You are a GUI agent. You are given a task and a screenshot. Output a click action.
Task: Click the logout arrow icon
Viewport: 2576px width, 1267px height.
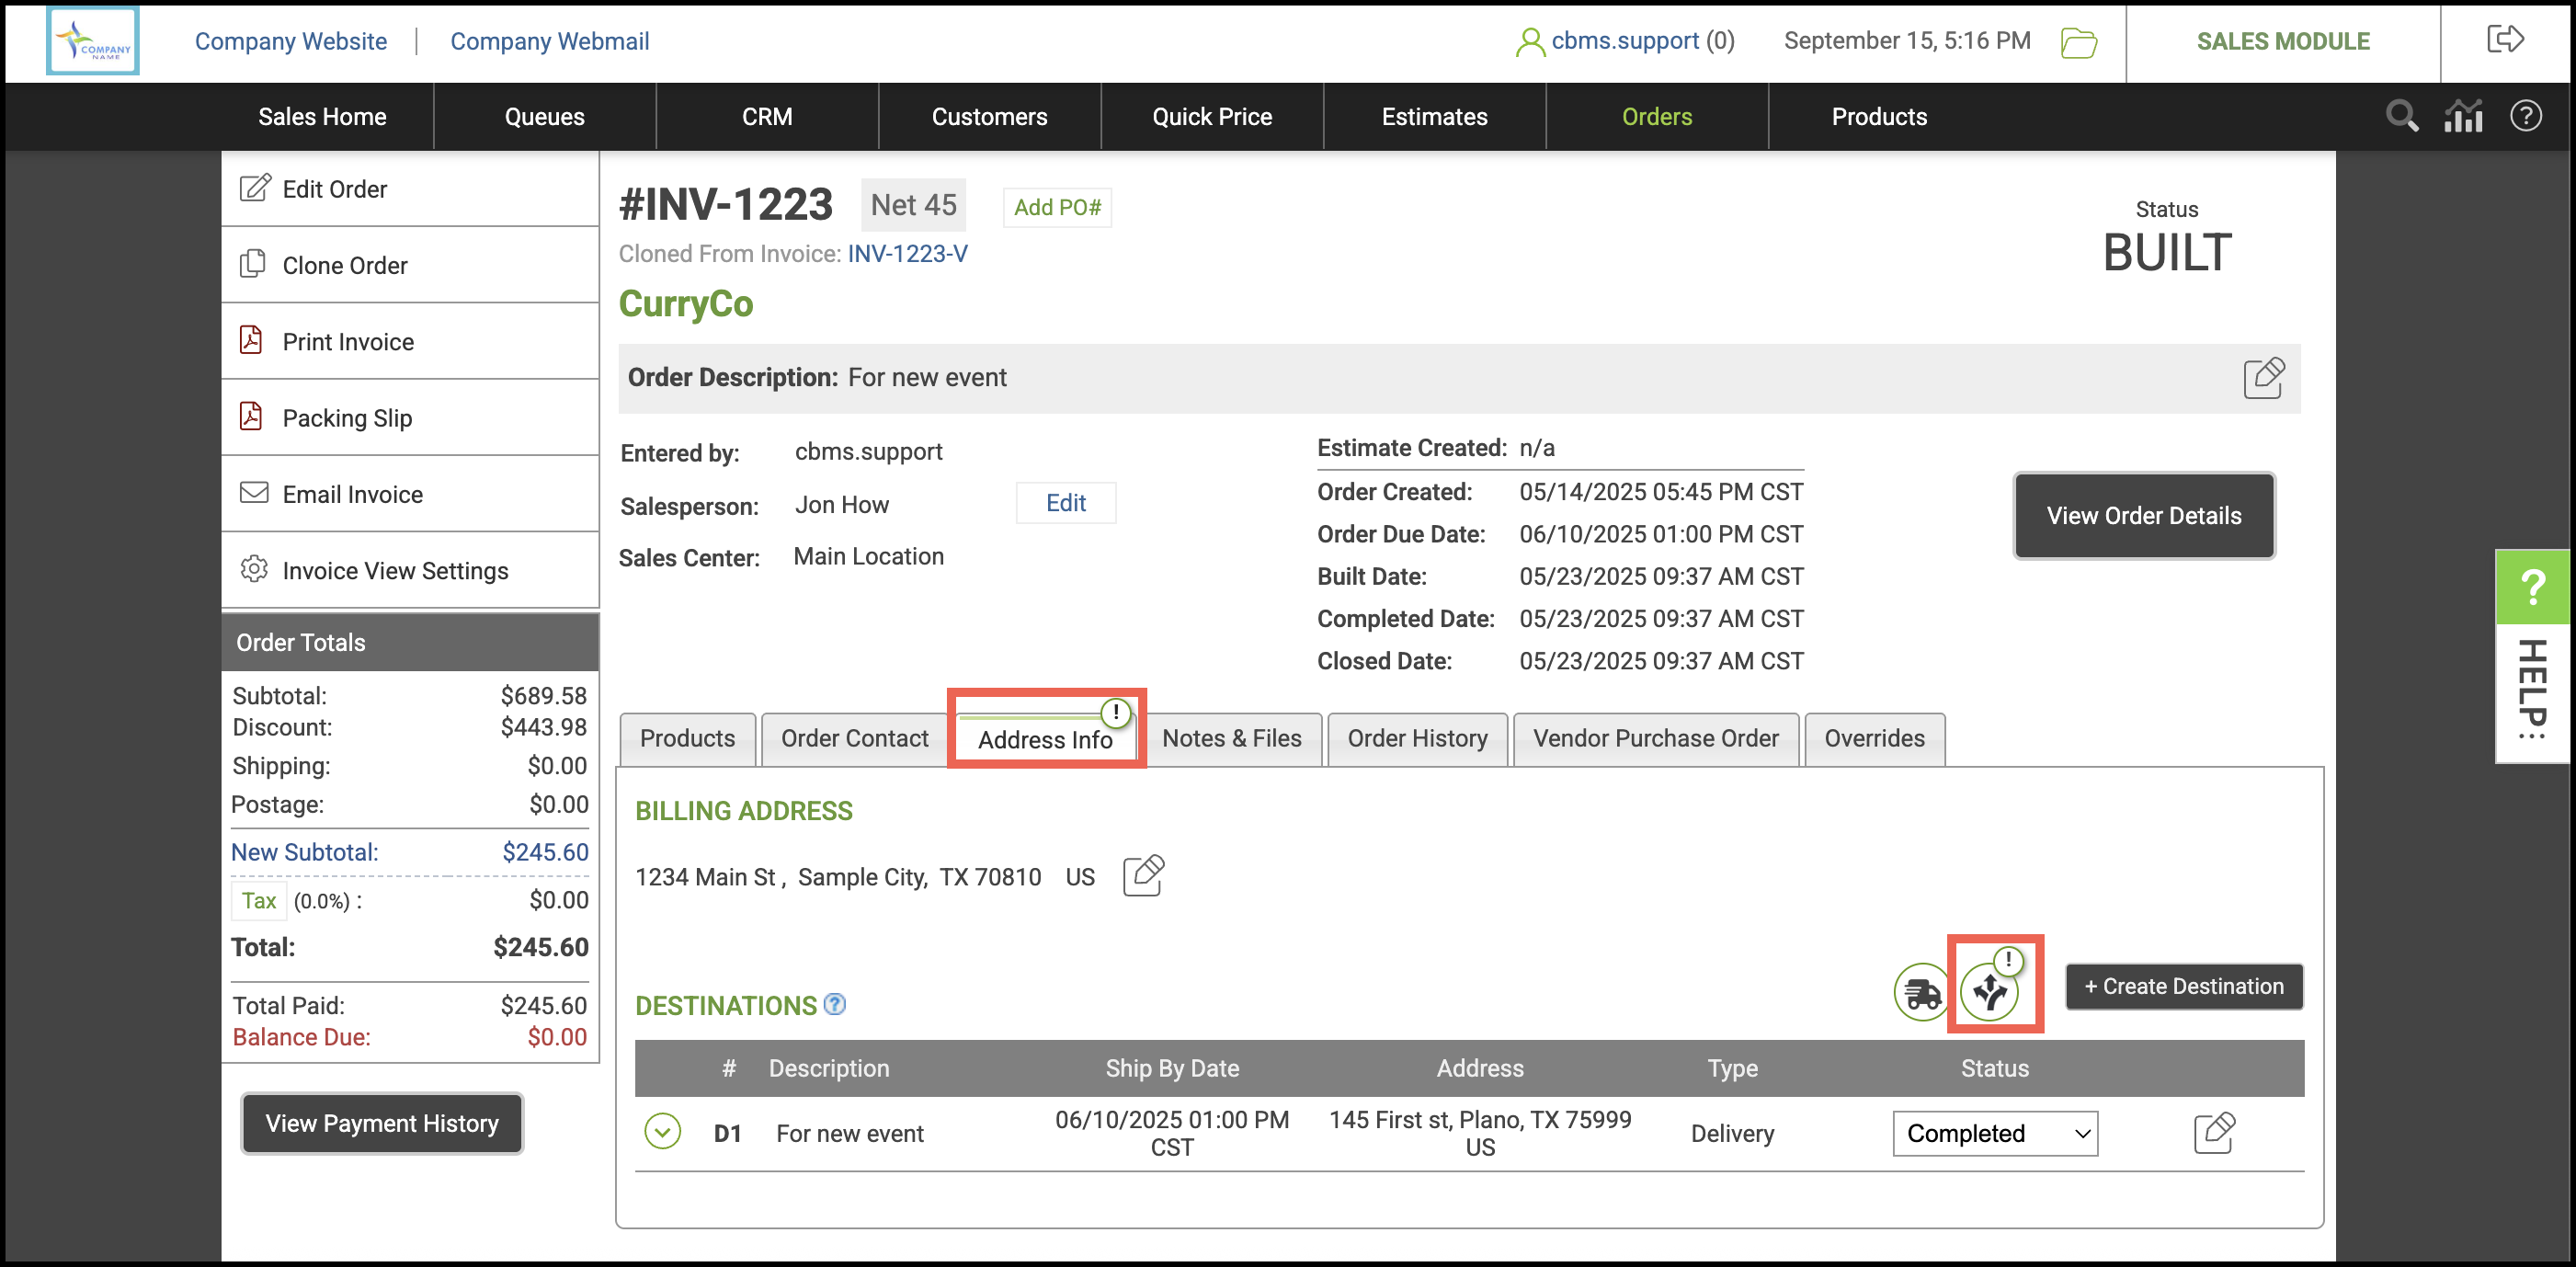point(2505,40)
